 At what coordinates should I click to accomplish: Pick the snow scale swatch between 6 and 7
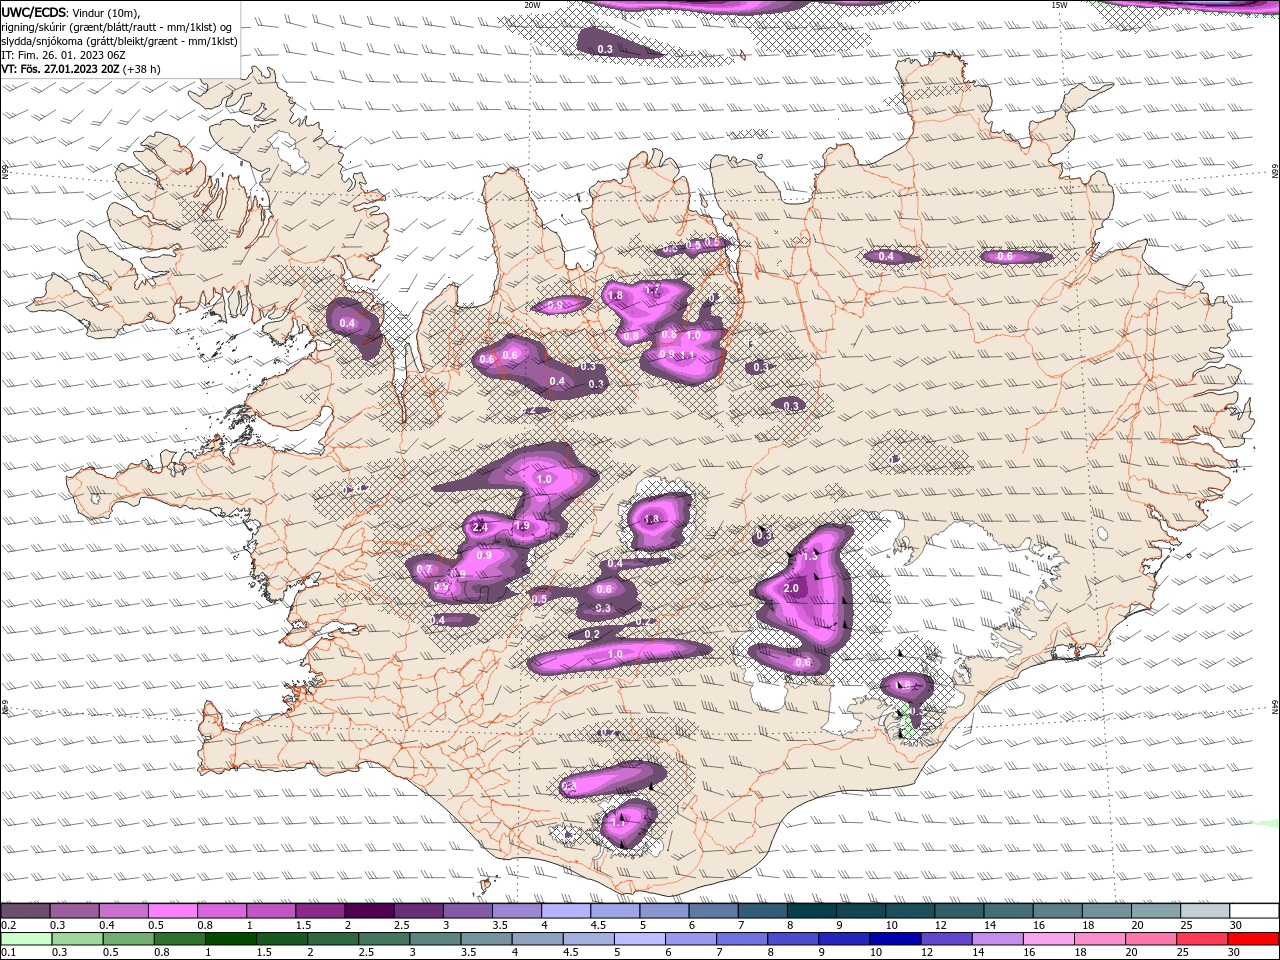coord(713,911)
